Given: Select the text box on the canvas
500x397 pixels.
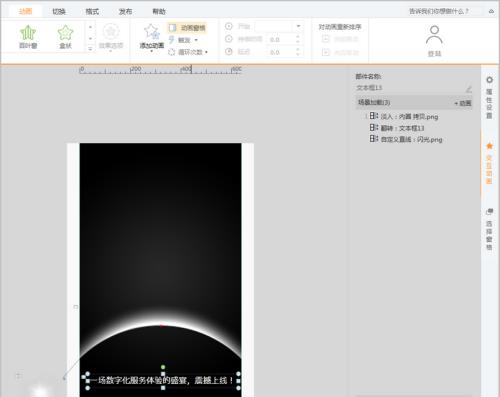Looking at the screenshot, I should (163, 380).
